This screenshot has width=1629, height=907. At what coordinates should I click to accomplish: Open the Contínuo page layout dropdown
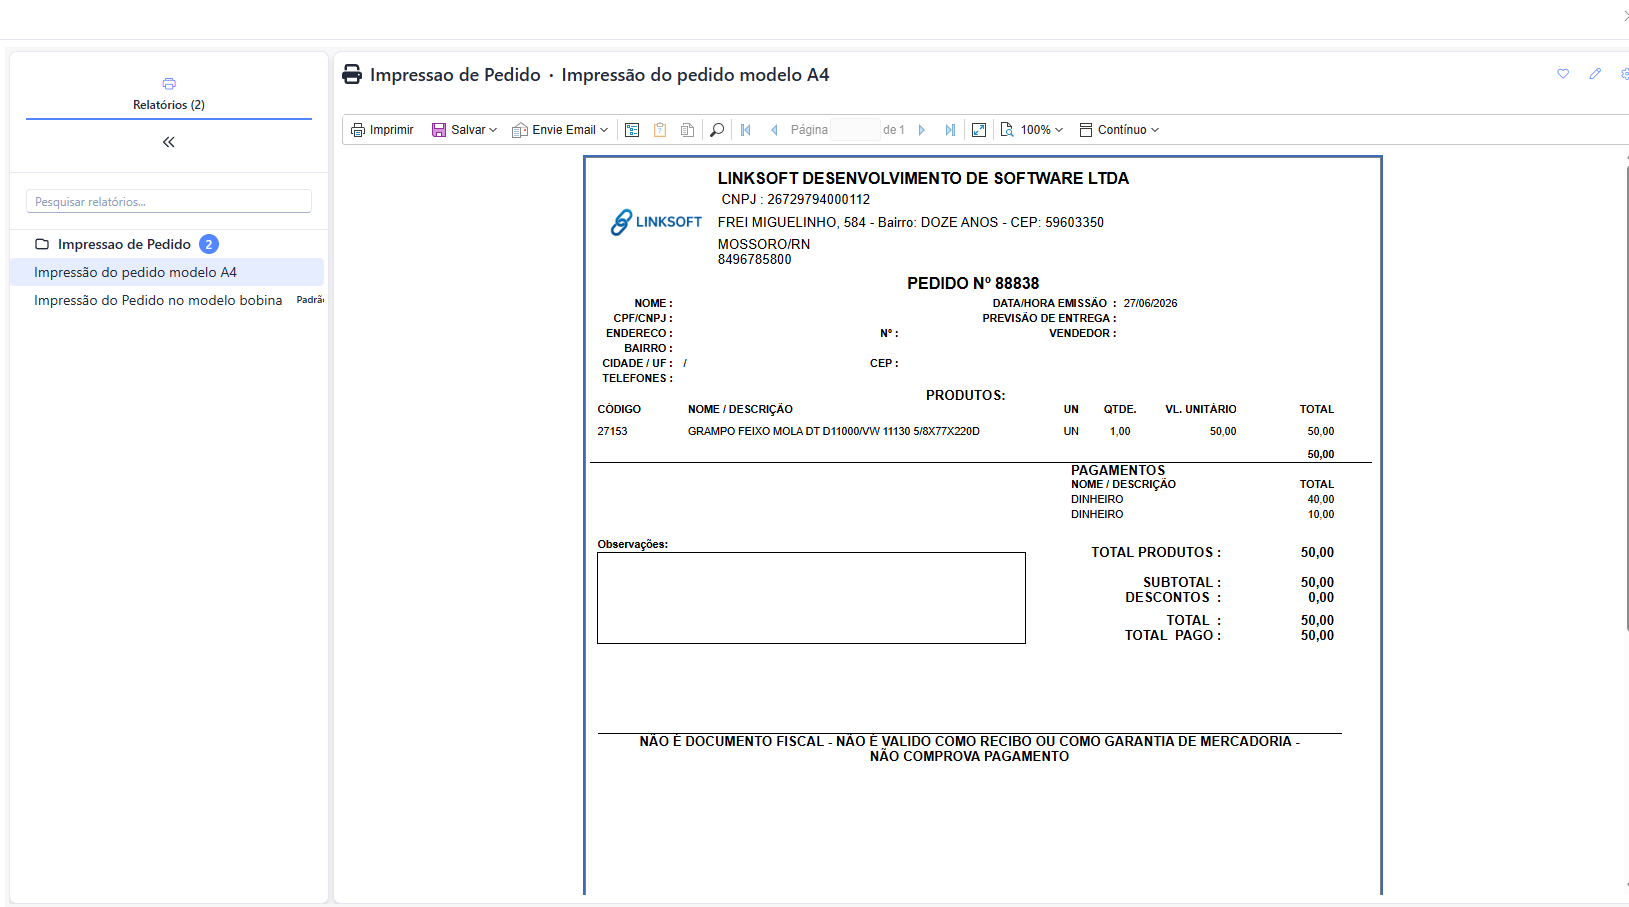pos(1120,130)
